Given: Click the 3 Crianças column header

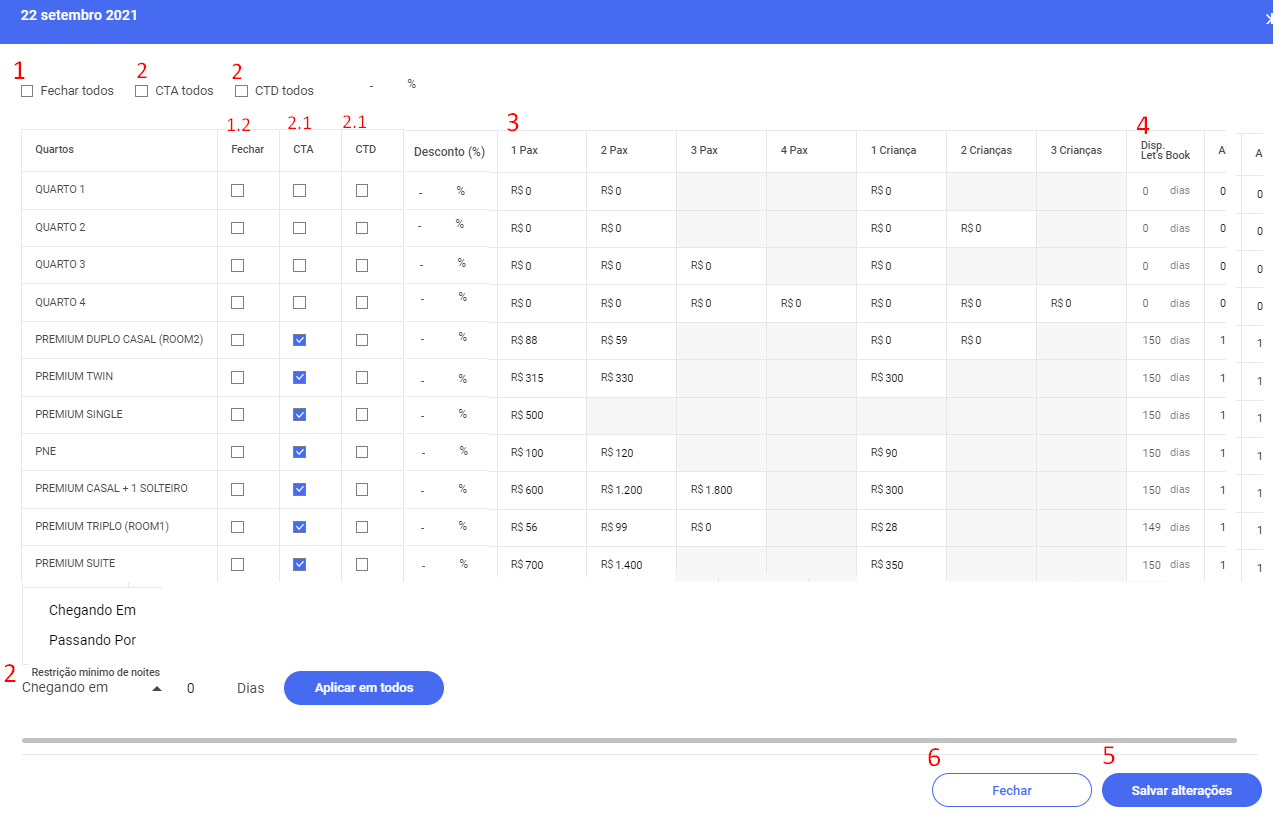Looking at the screenshot, I should (1076, 151).
